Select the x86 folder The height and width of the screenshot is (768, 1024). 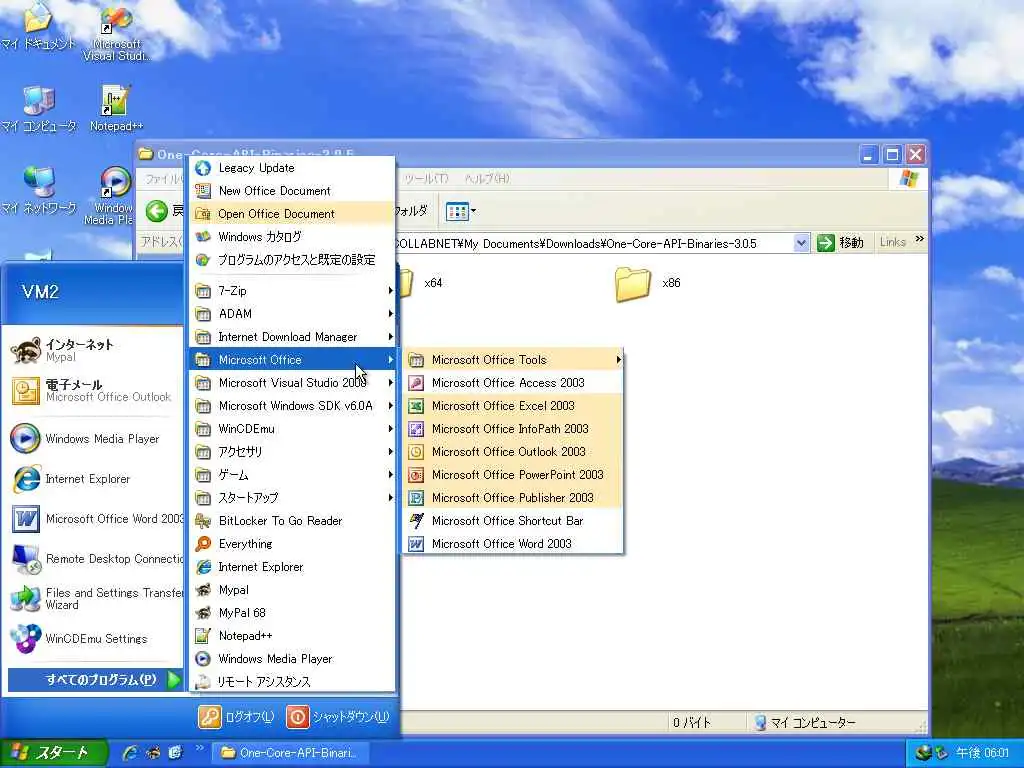pyautogui.click(x=648, y=283)
